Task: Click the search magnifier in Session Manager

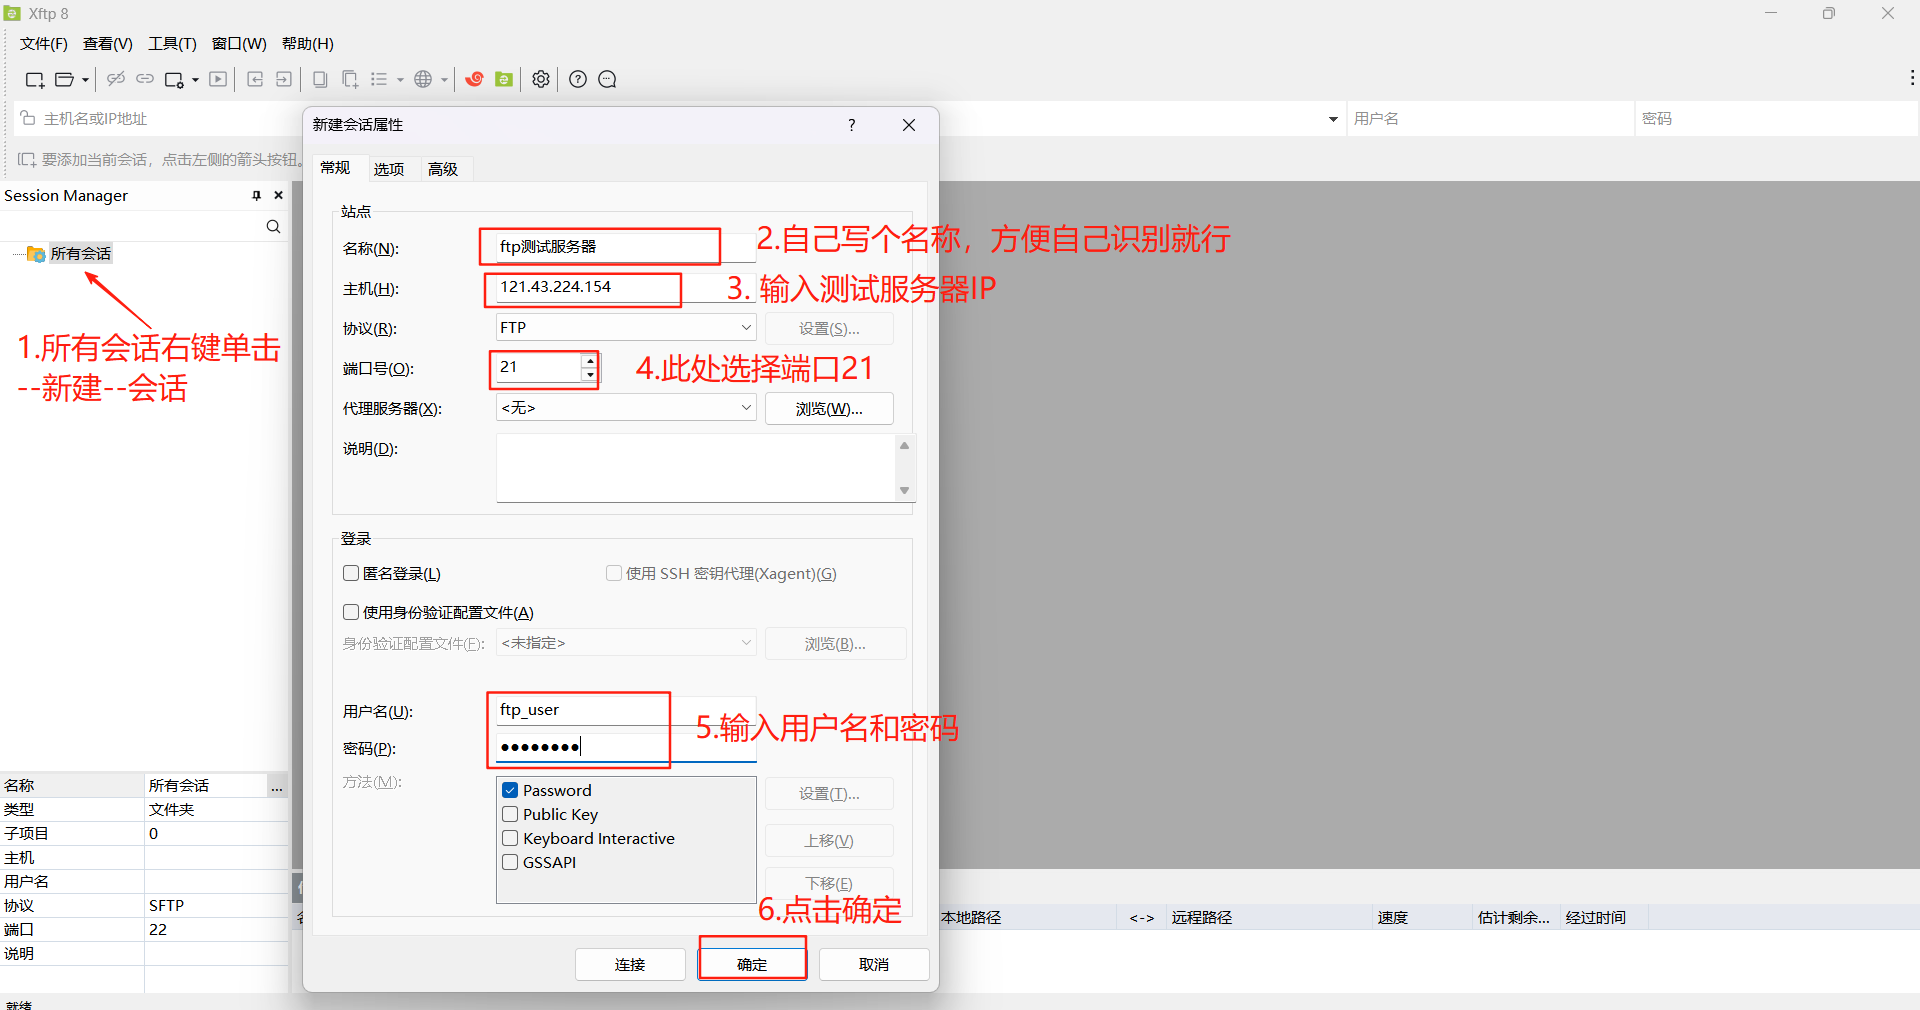Action: 273,227
